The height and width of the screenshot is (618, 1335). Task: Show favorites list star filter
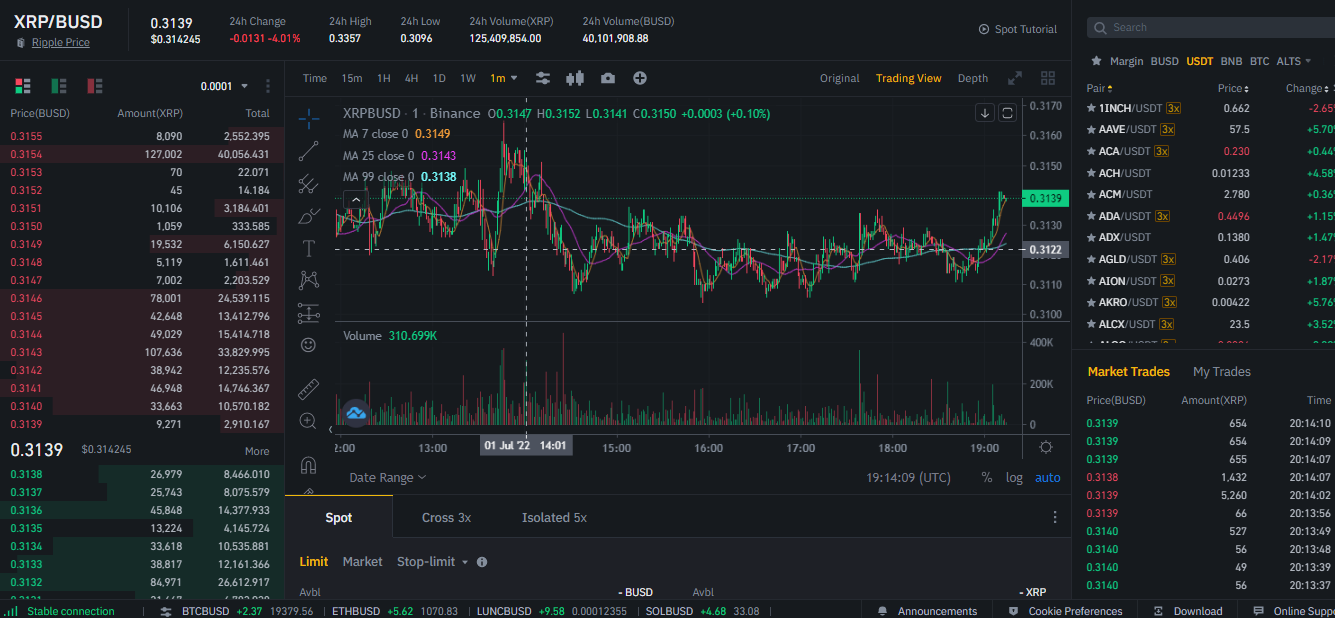[1096, 61]
